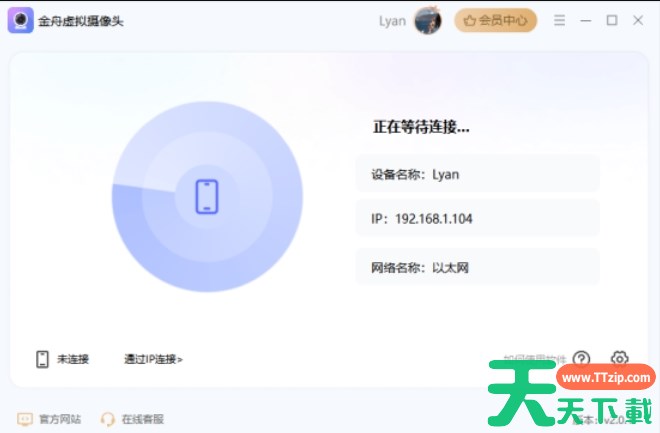The image size is (660, 433).
Task: Open the user avatar profile picture
Action: pos(428,20)
